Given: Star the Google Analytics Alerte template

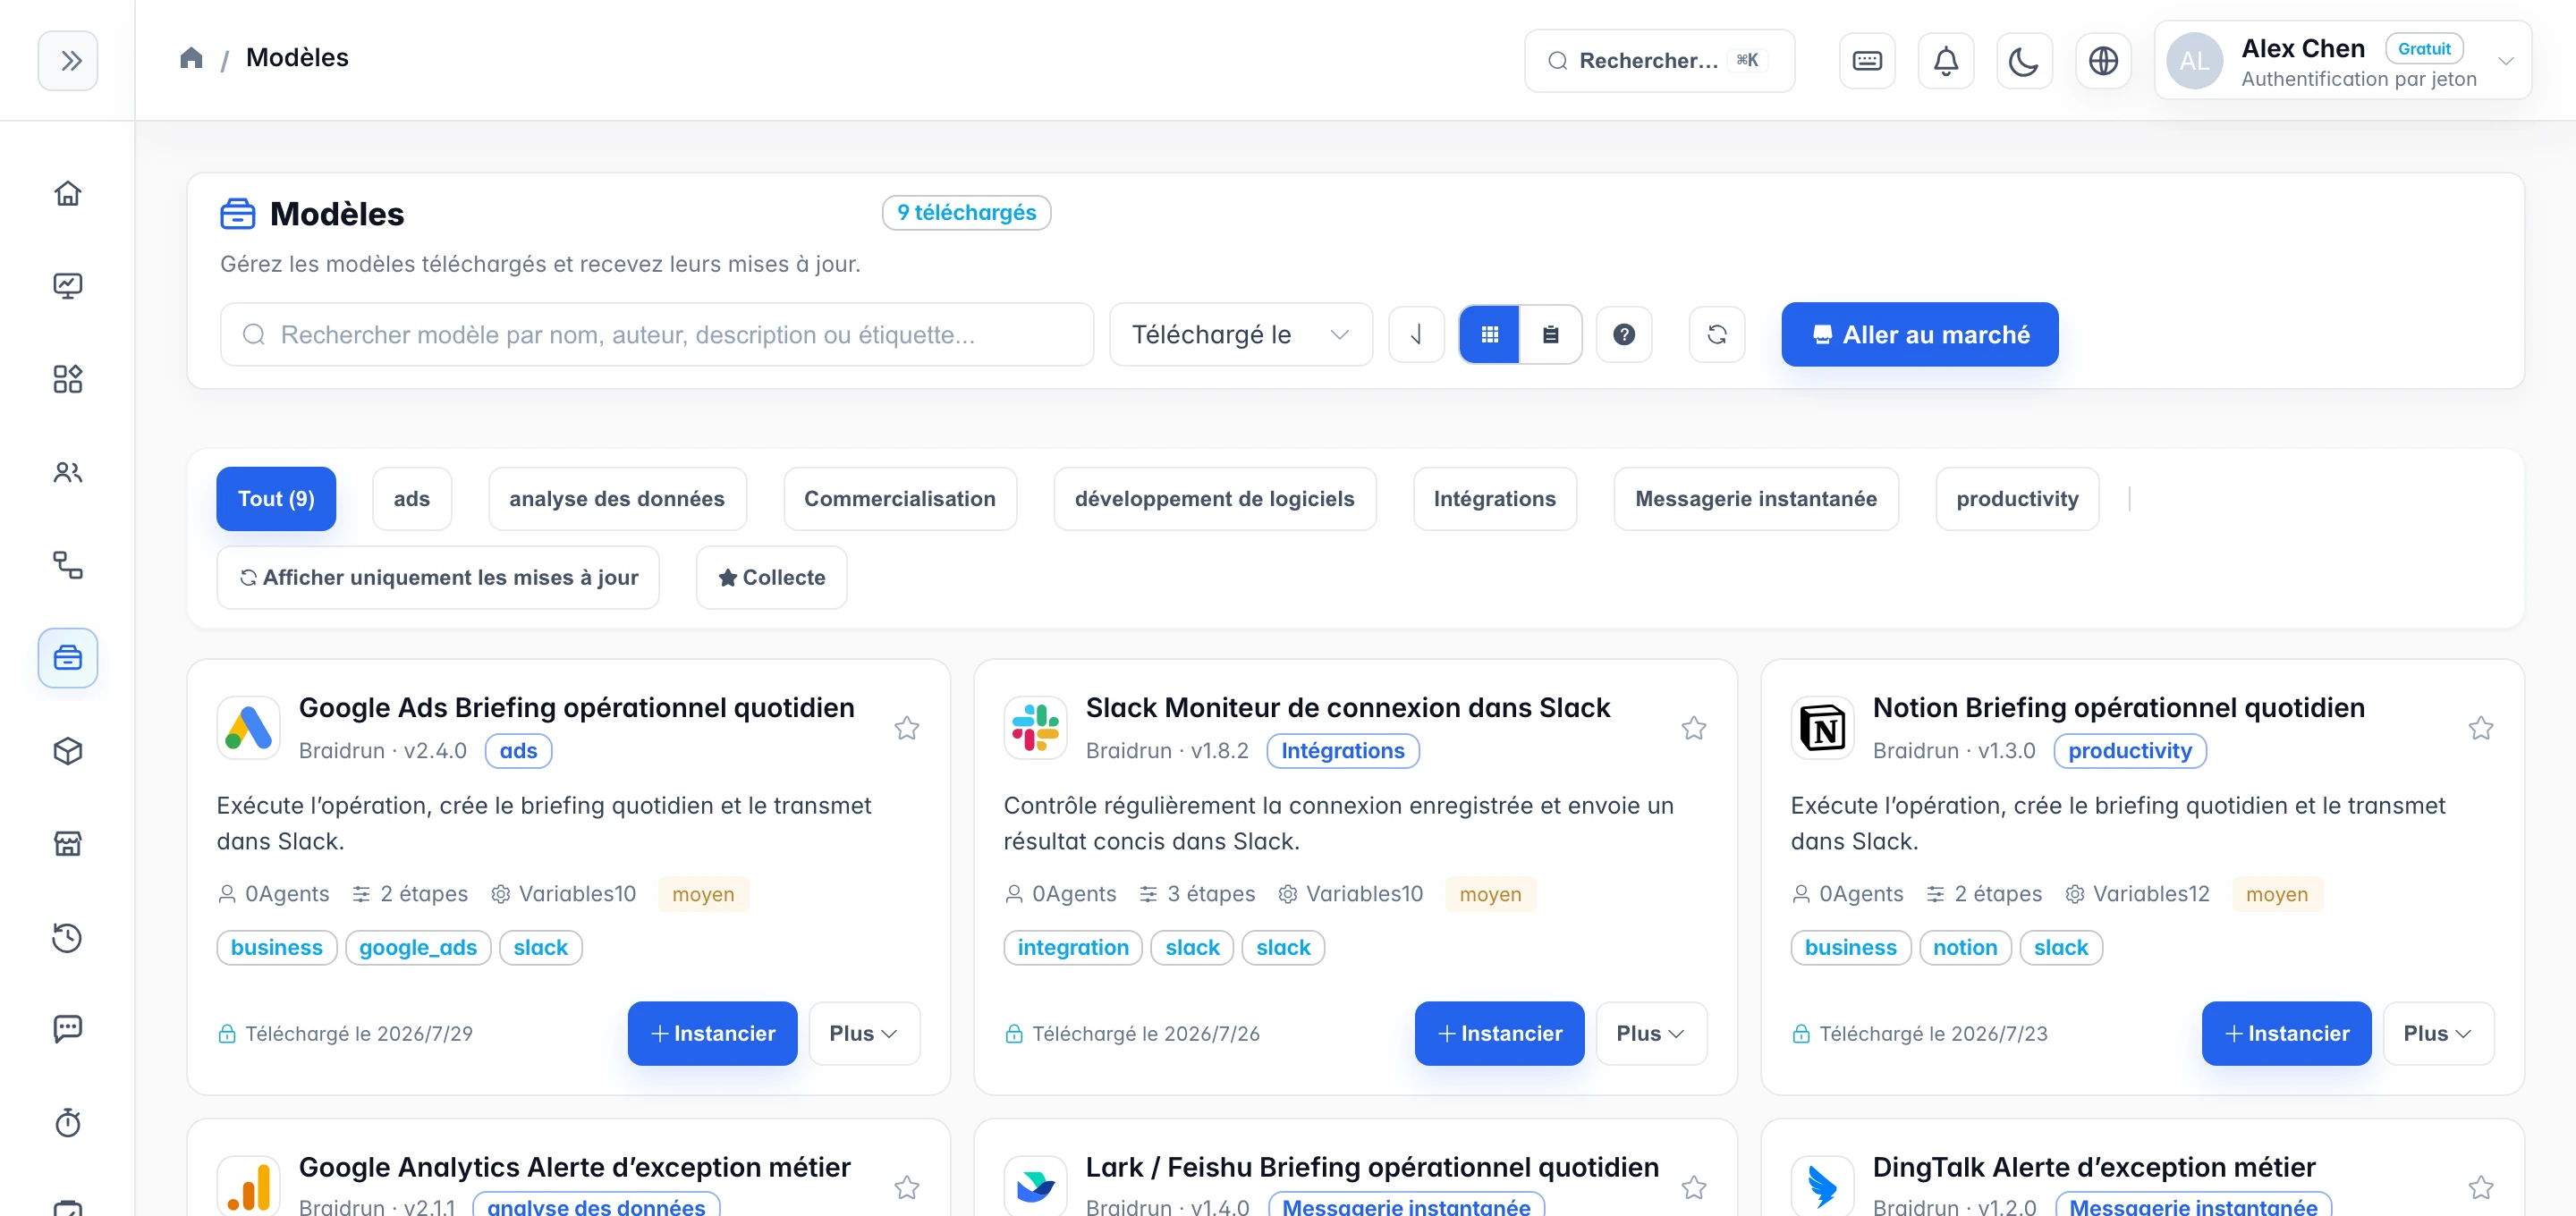Looking at the screenshot, I should coord(906,1188).
